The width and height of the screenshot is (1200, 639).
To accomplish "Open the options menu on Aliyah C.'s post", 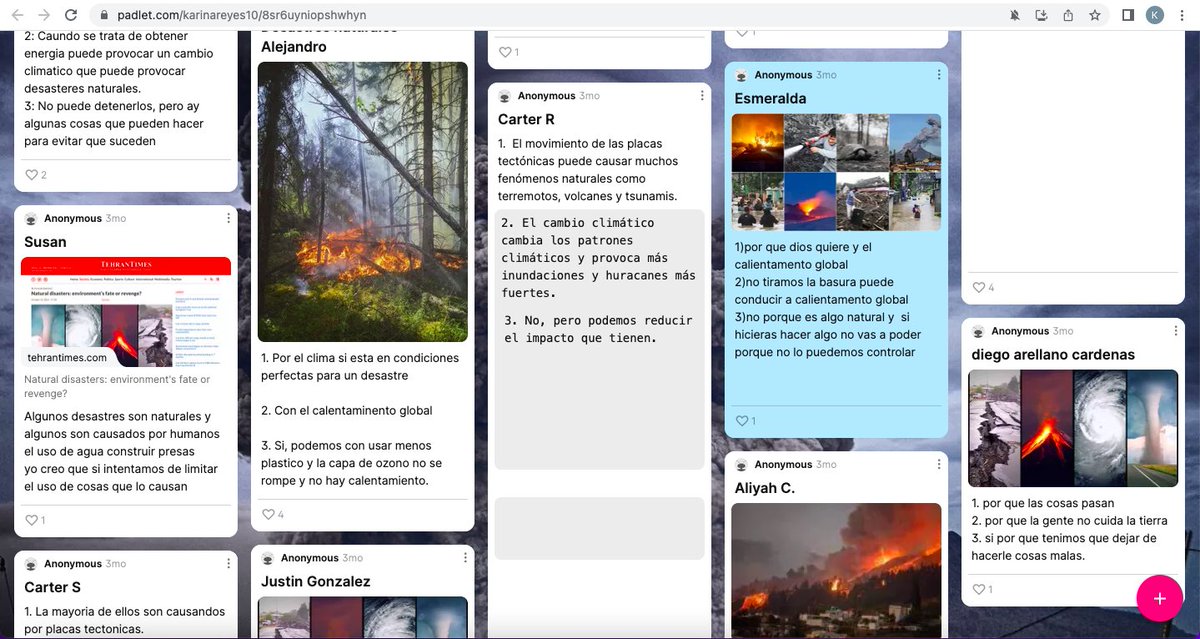I will tap(938, 465).
